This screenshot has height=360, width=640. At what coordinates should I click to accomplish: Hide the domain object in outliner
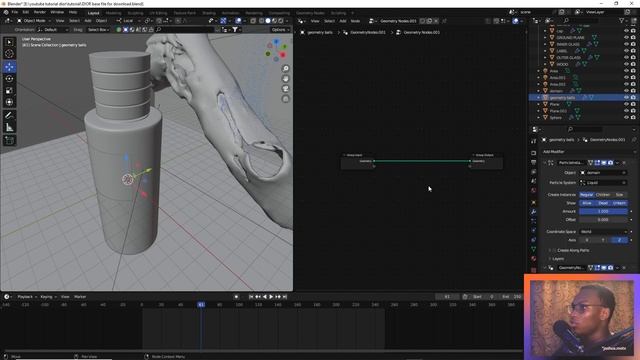coord(626,91)
